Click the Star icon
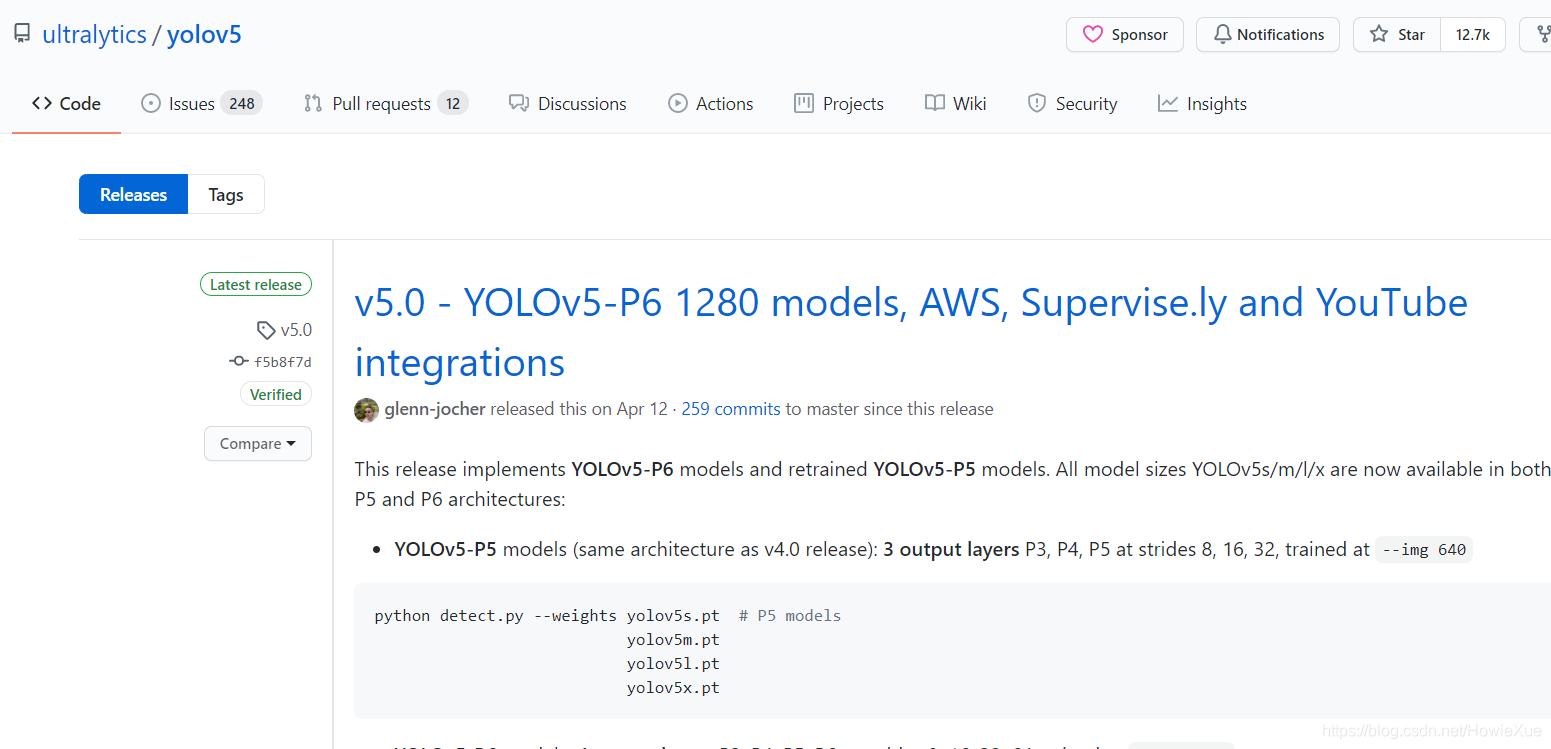The image size is (1551, 749). (x=1379, y=34)
